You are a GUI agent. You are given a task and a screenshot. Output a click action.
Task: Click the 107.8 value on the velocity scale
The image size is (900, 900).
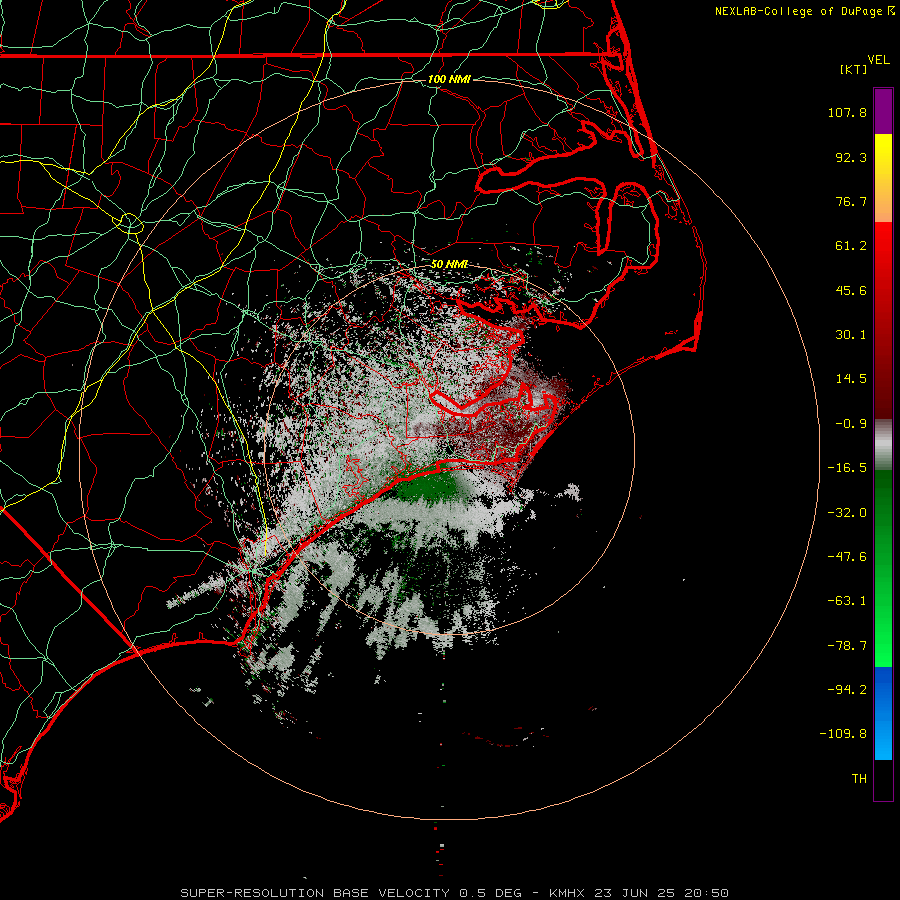coord(847,112)
